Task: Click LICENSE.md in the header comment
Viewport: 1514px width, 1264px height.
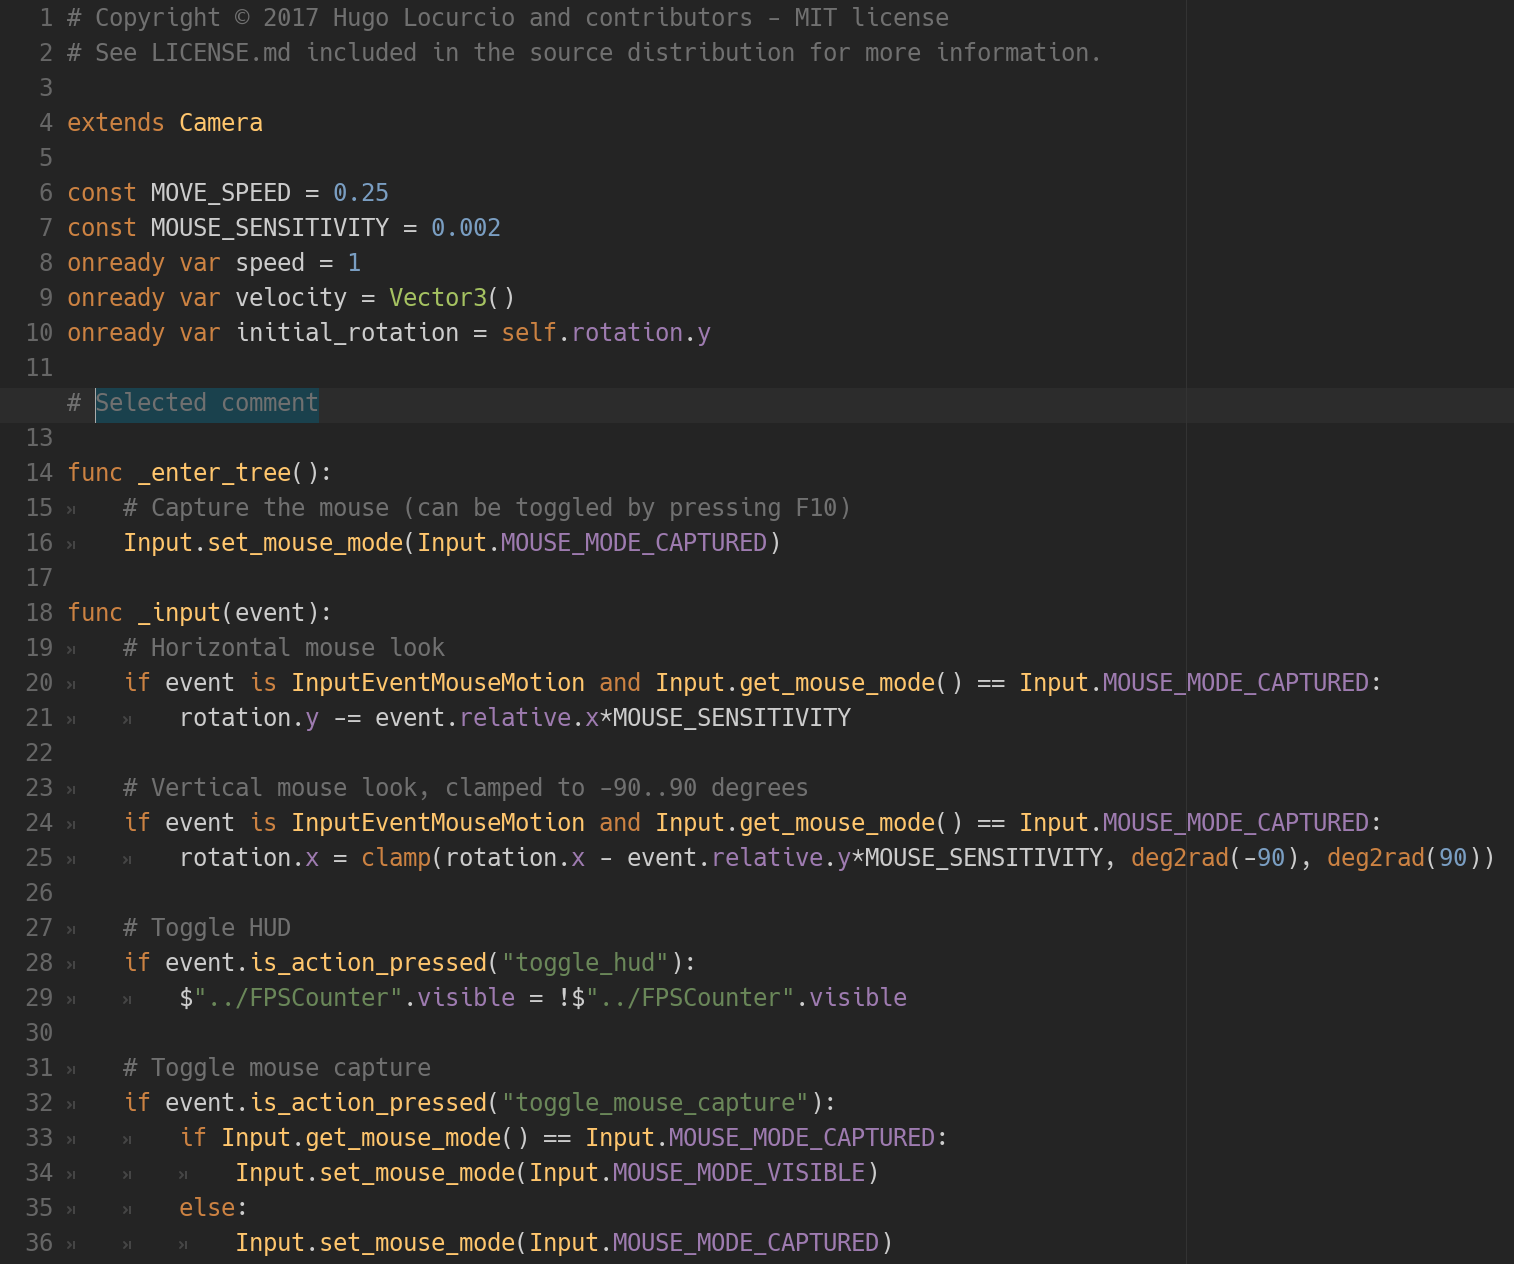Action: pos(220,53)
